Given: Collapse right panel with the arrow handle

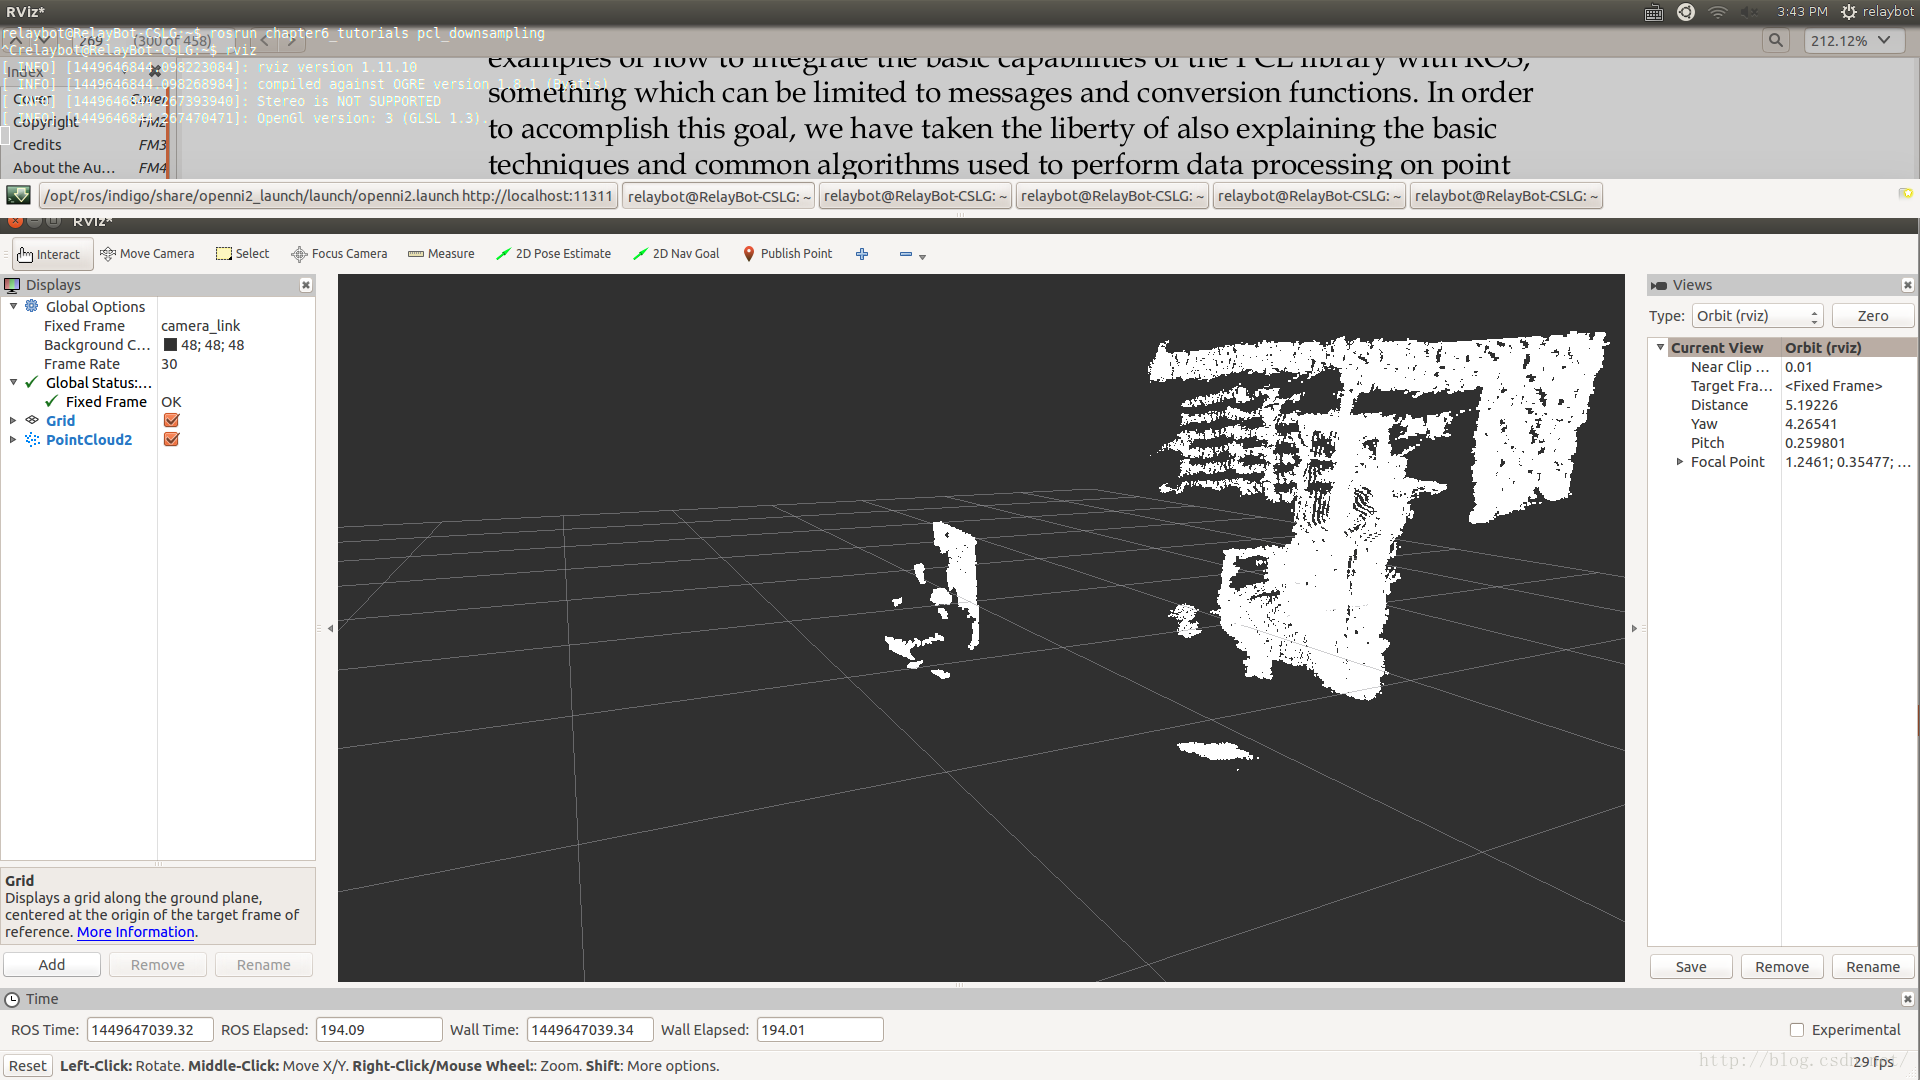Looking at the screenshot, I should tap(1635, 628).
